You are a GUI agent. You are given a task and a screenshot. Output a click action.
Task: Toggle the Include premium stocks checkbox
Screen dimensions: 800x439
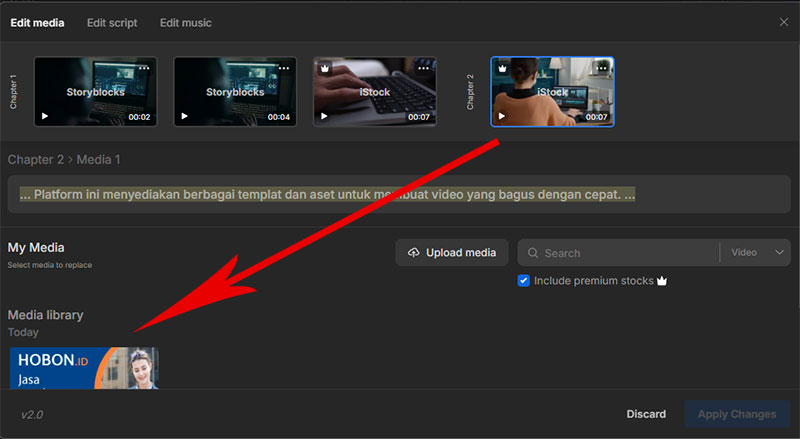pyautogui.click(x=524, y=281)
